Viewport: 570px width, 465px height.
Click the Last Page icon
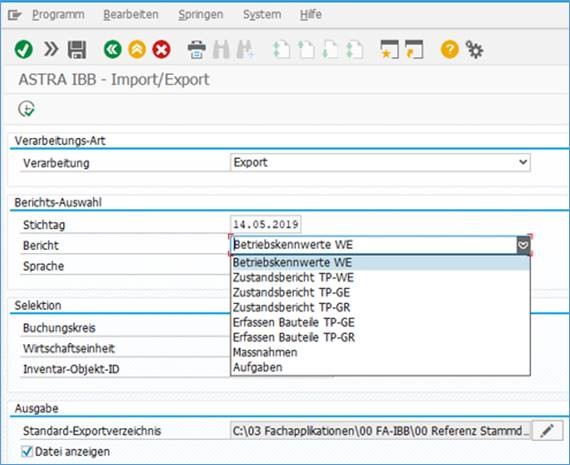355,50
